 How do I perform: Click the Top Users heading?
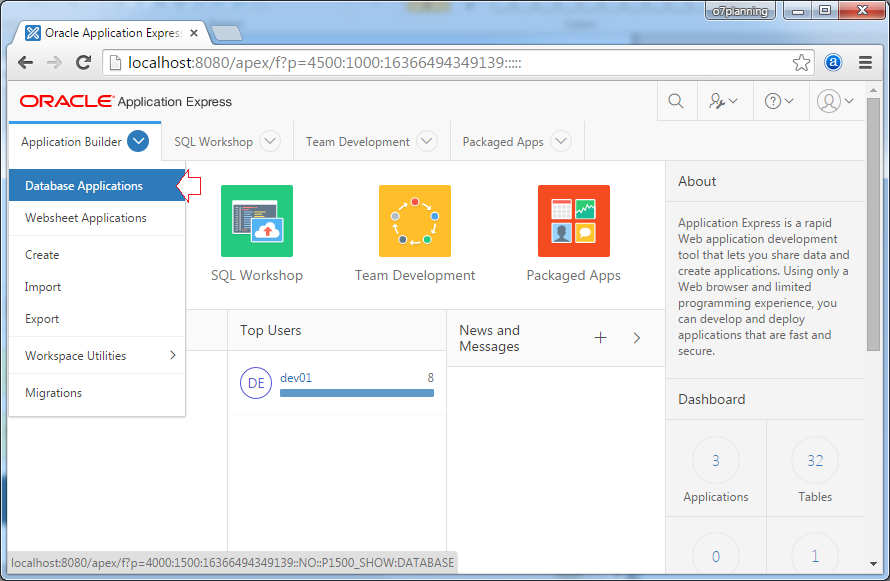[270, 330]
